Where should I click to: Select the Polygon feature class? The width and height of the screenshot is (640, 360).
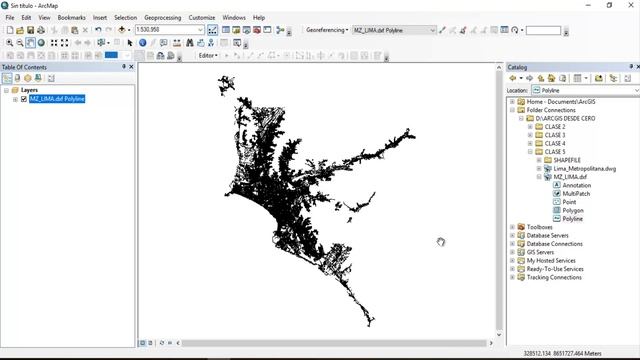(573, 211)
